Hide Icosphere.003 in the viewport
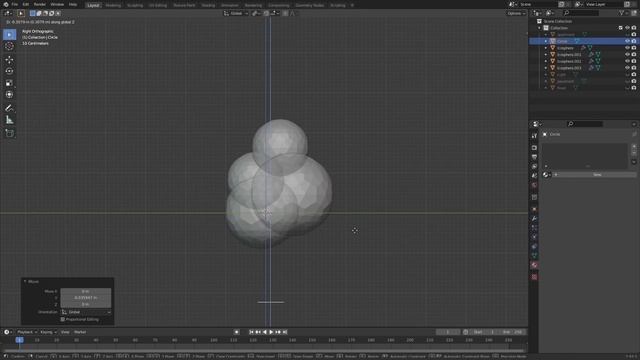The width and height of the screenshot is (640, 360). click(x=627, y=68)
